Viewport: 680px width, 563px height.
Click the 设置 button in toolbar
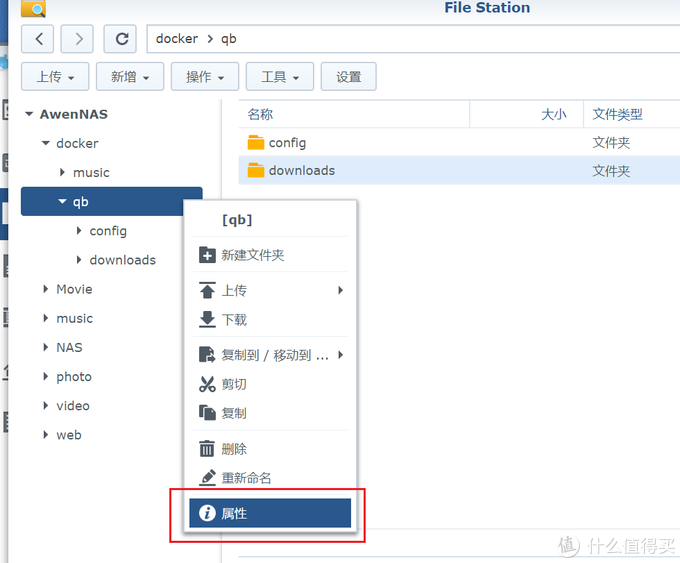(x=349, y=77)
